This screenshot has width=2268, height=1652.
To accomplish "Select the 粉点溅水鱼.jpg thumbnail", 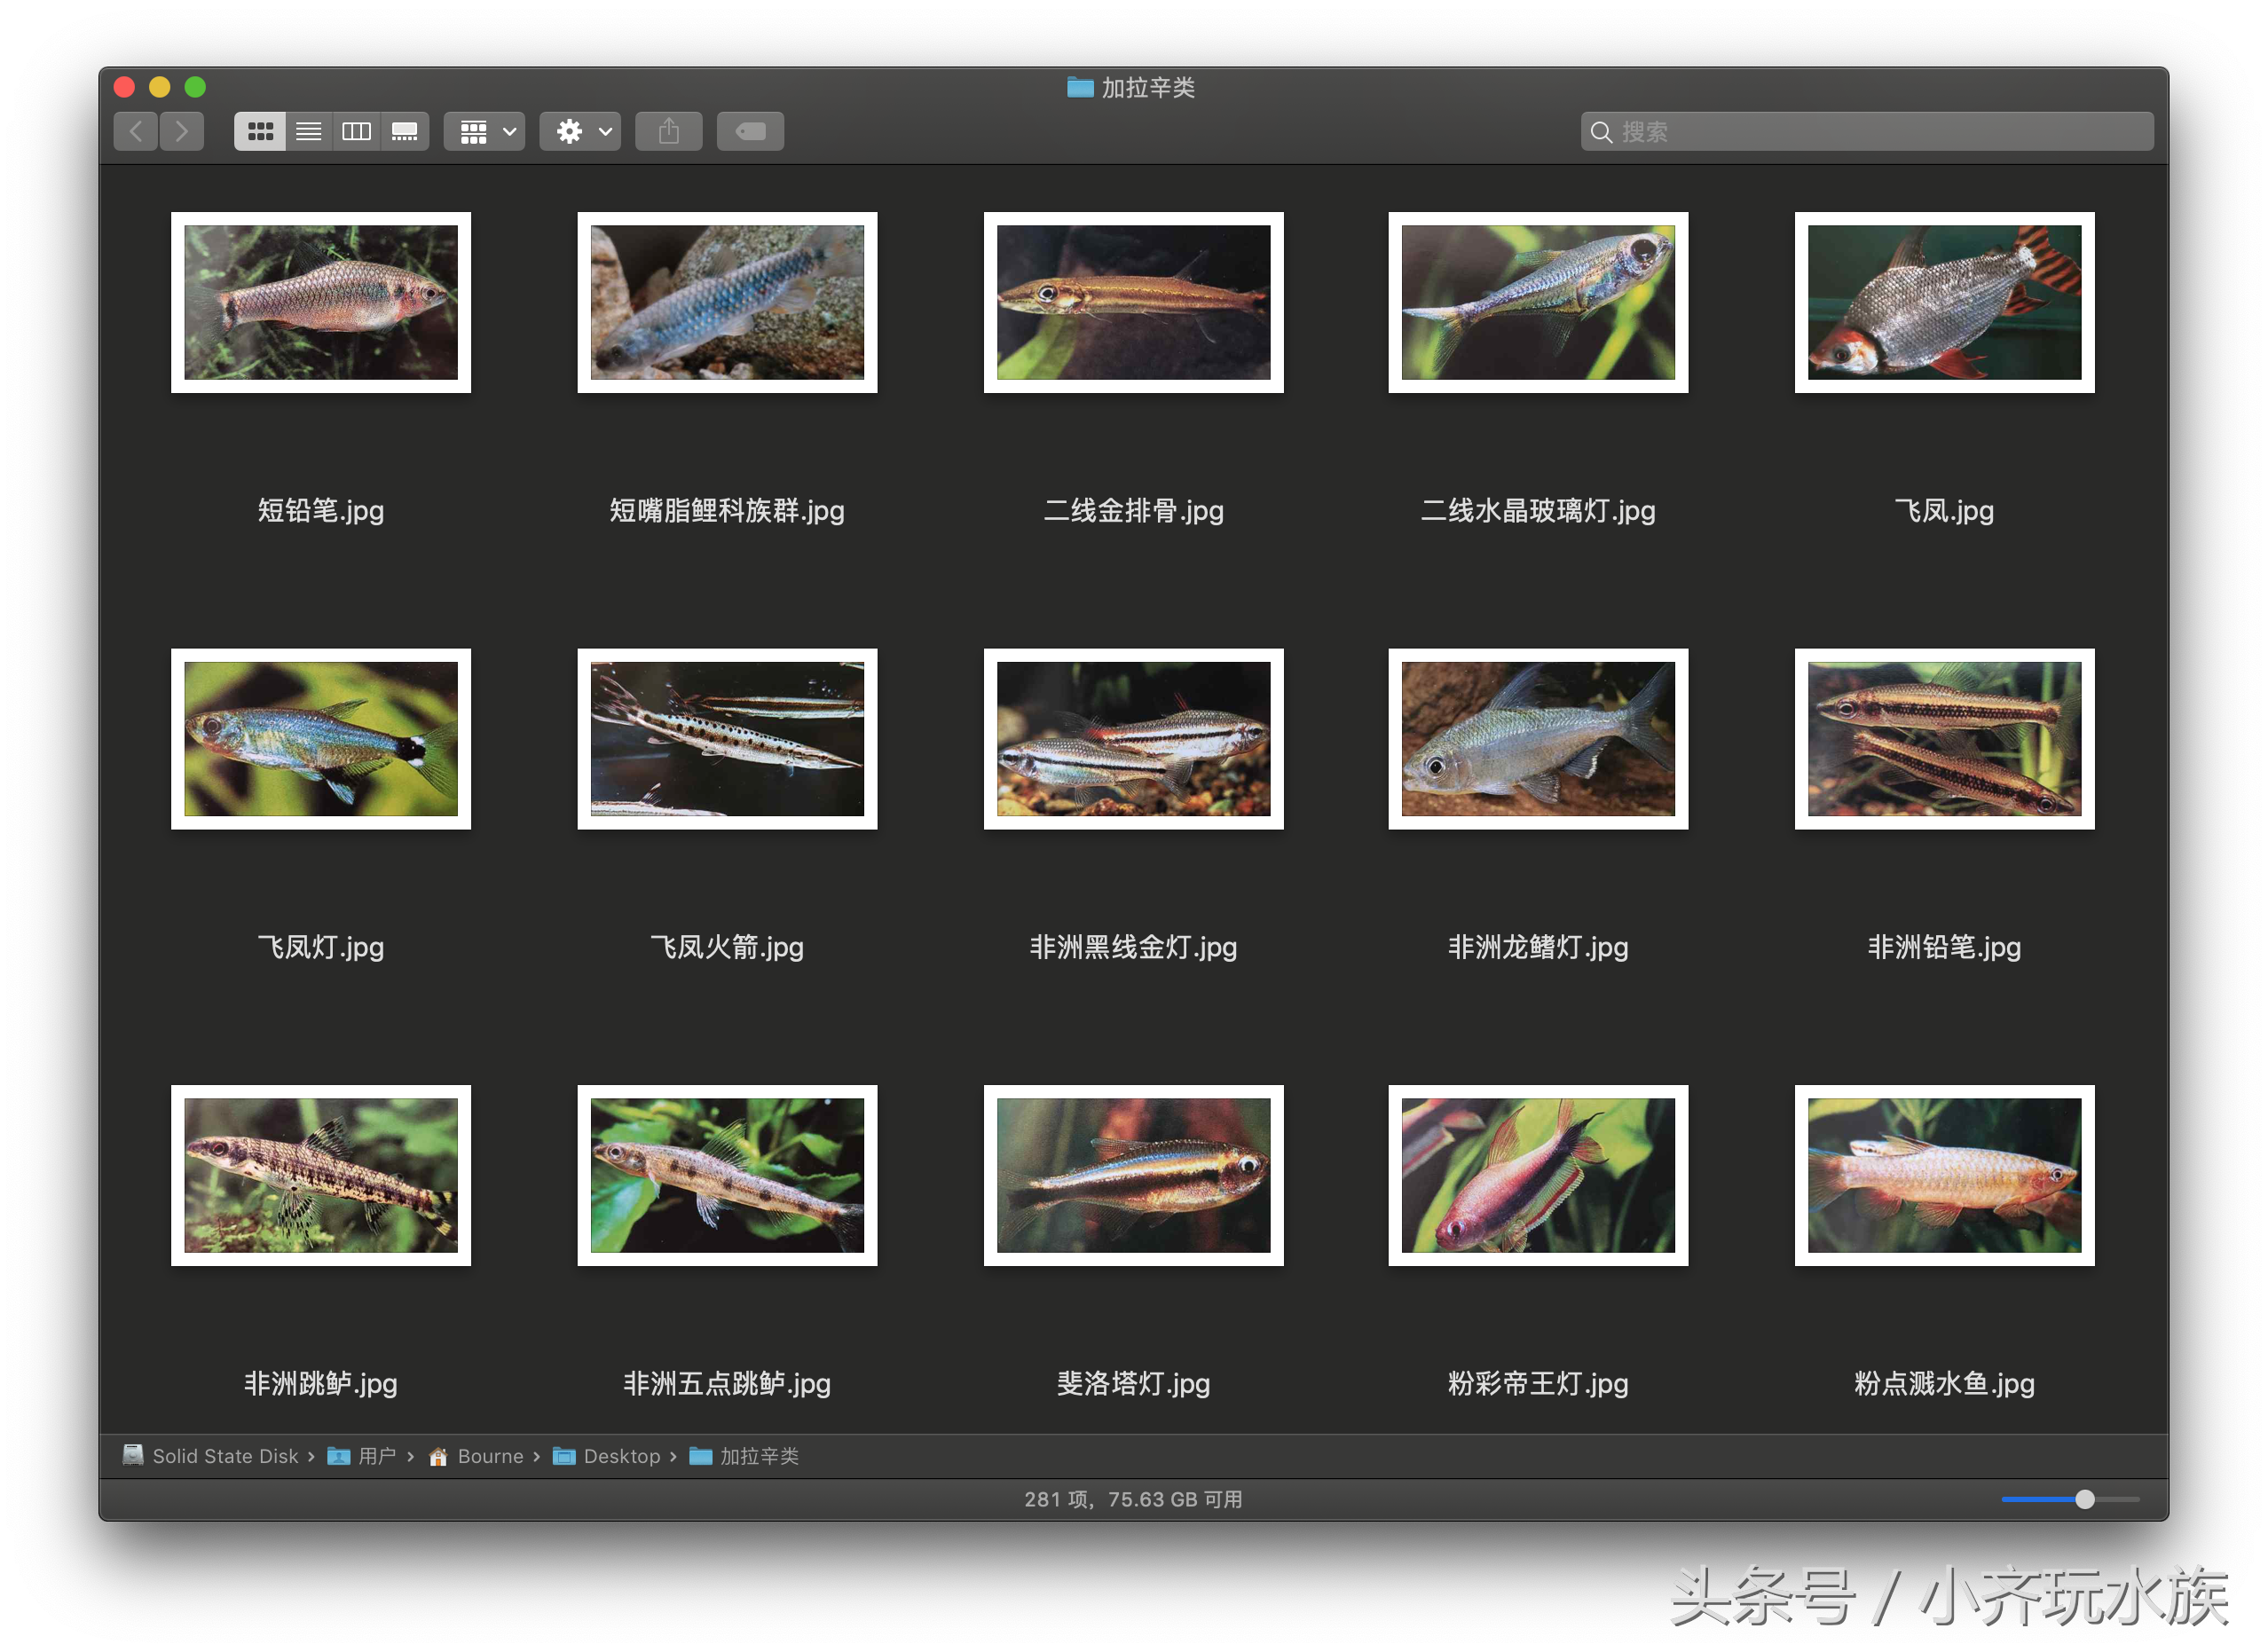I will pos(1945,1176).
